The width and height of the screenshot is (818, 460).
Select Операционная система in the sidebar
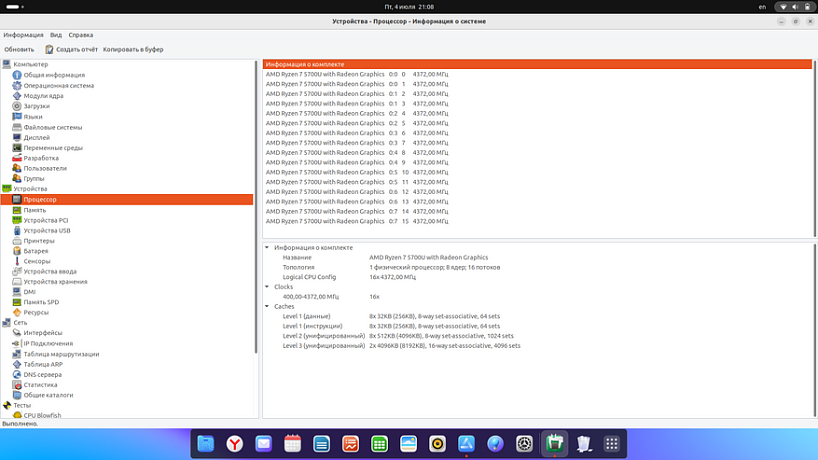[x=58, y=85]
